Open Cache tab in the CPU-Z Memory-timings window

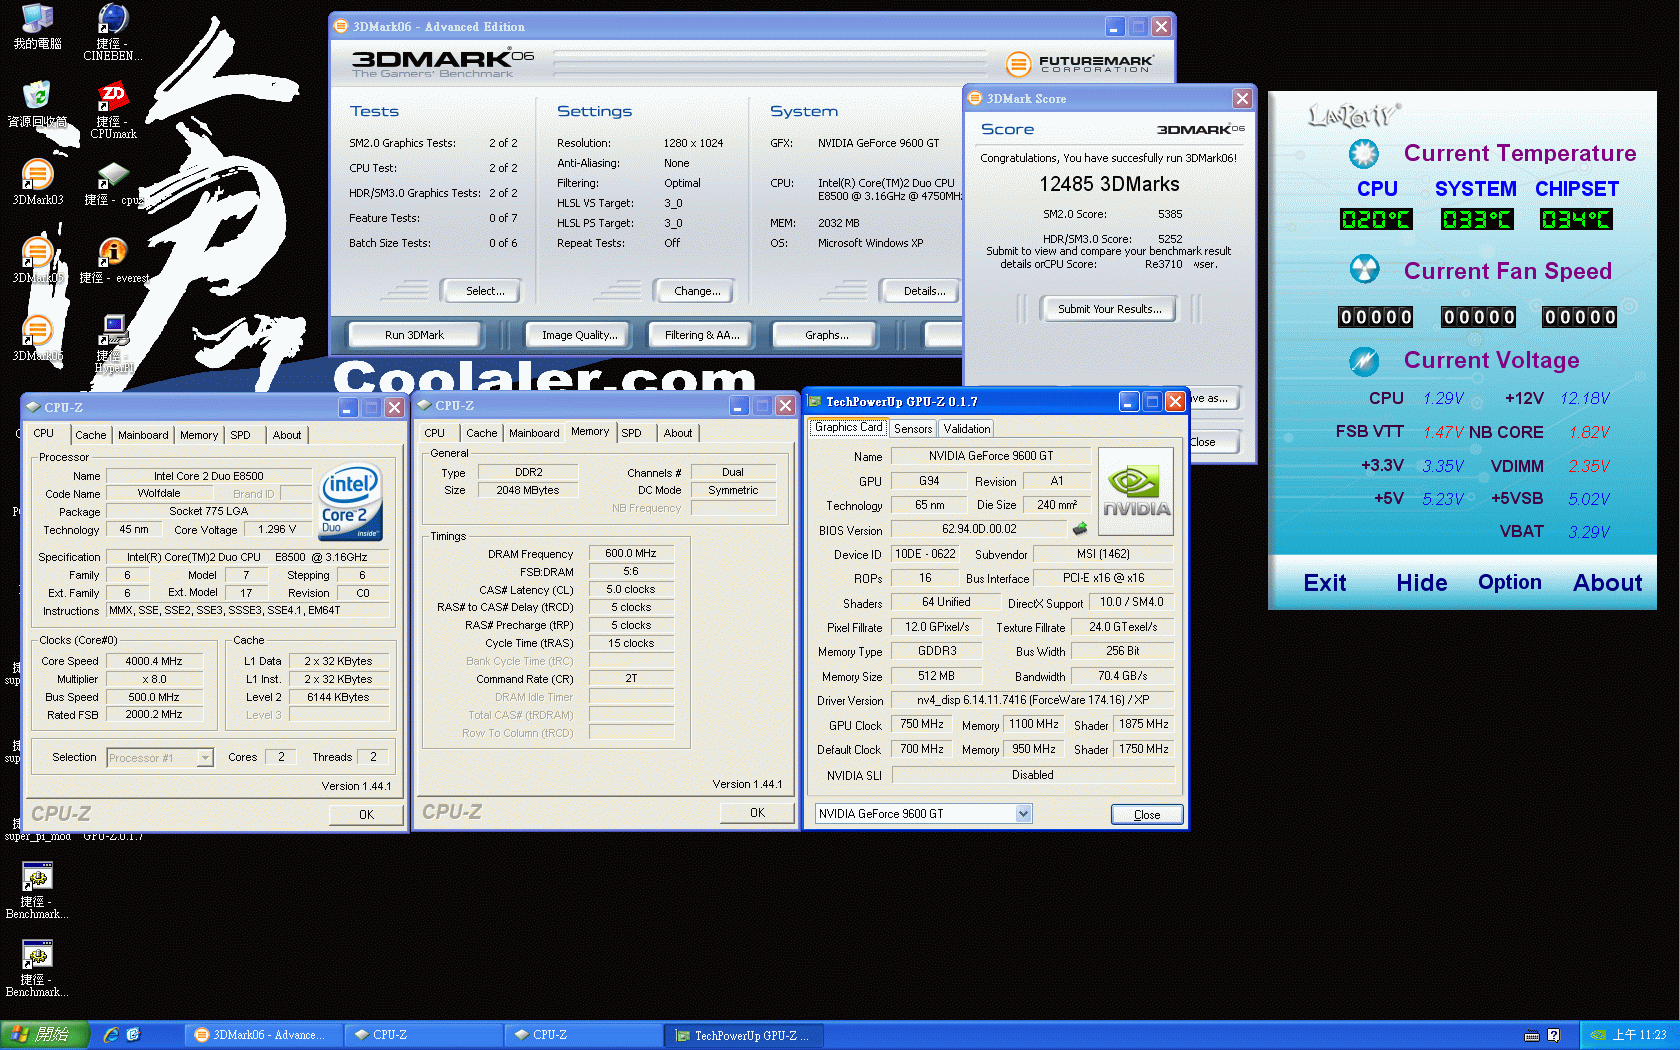coord(481,433)
